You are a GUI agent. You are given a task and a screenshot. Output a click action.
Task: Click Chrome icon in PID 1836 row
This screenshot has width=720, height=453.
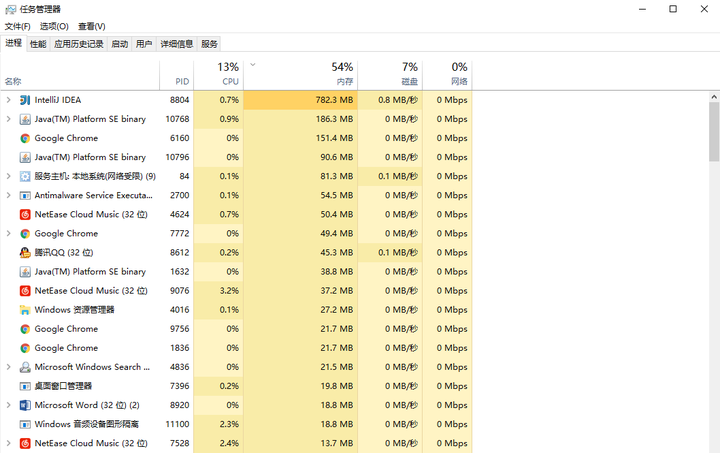25,348
